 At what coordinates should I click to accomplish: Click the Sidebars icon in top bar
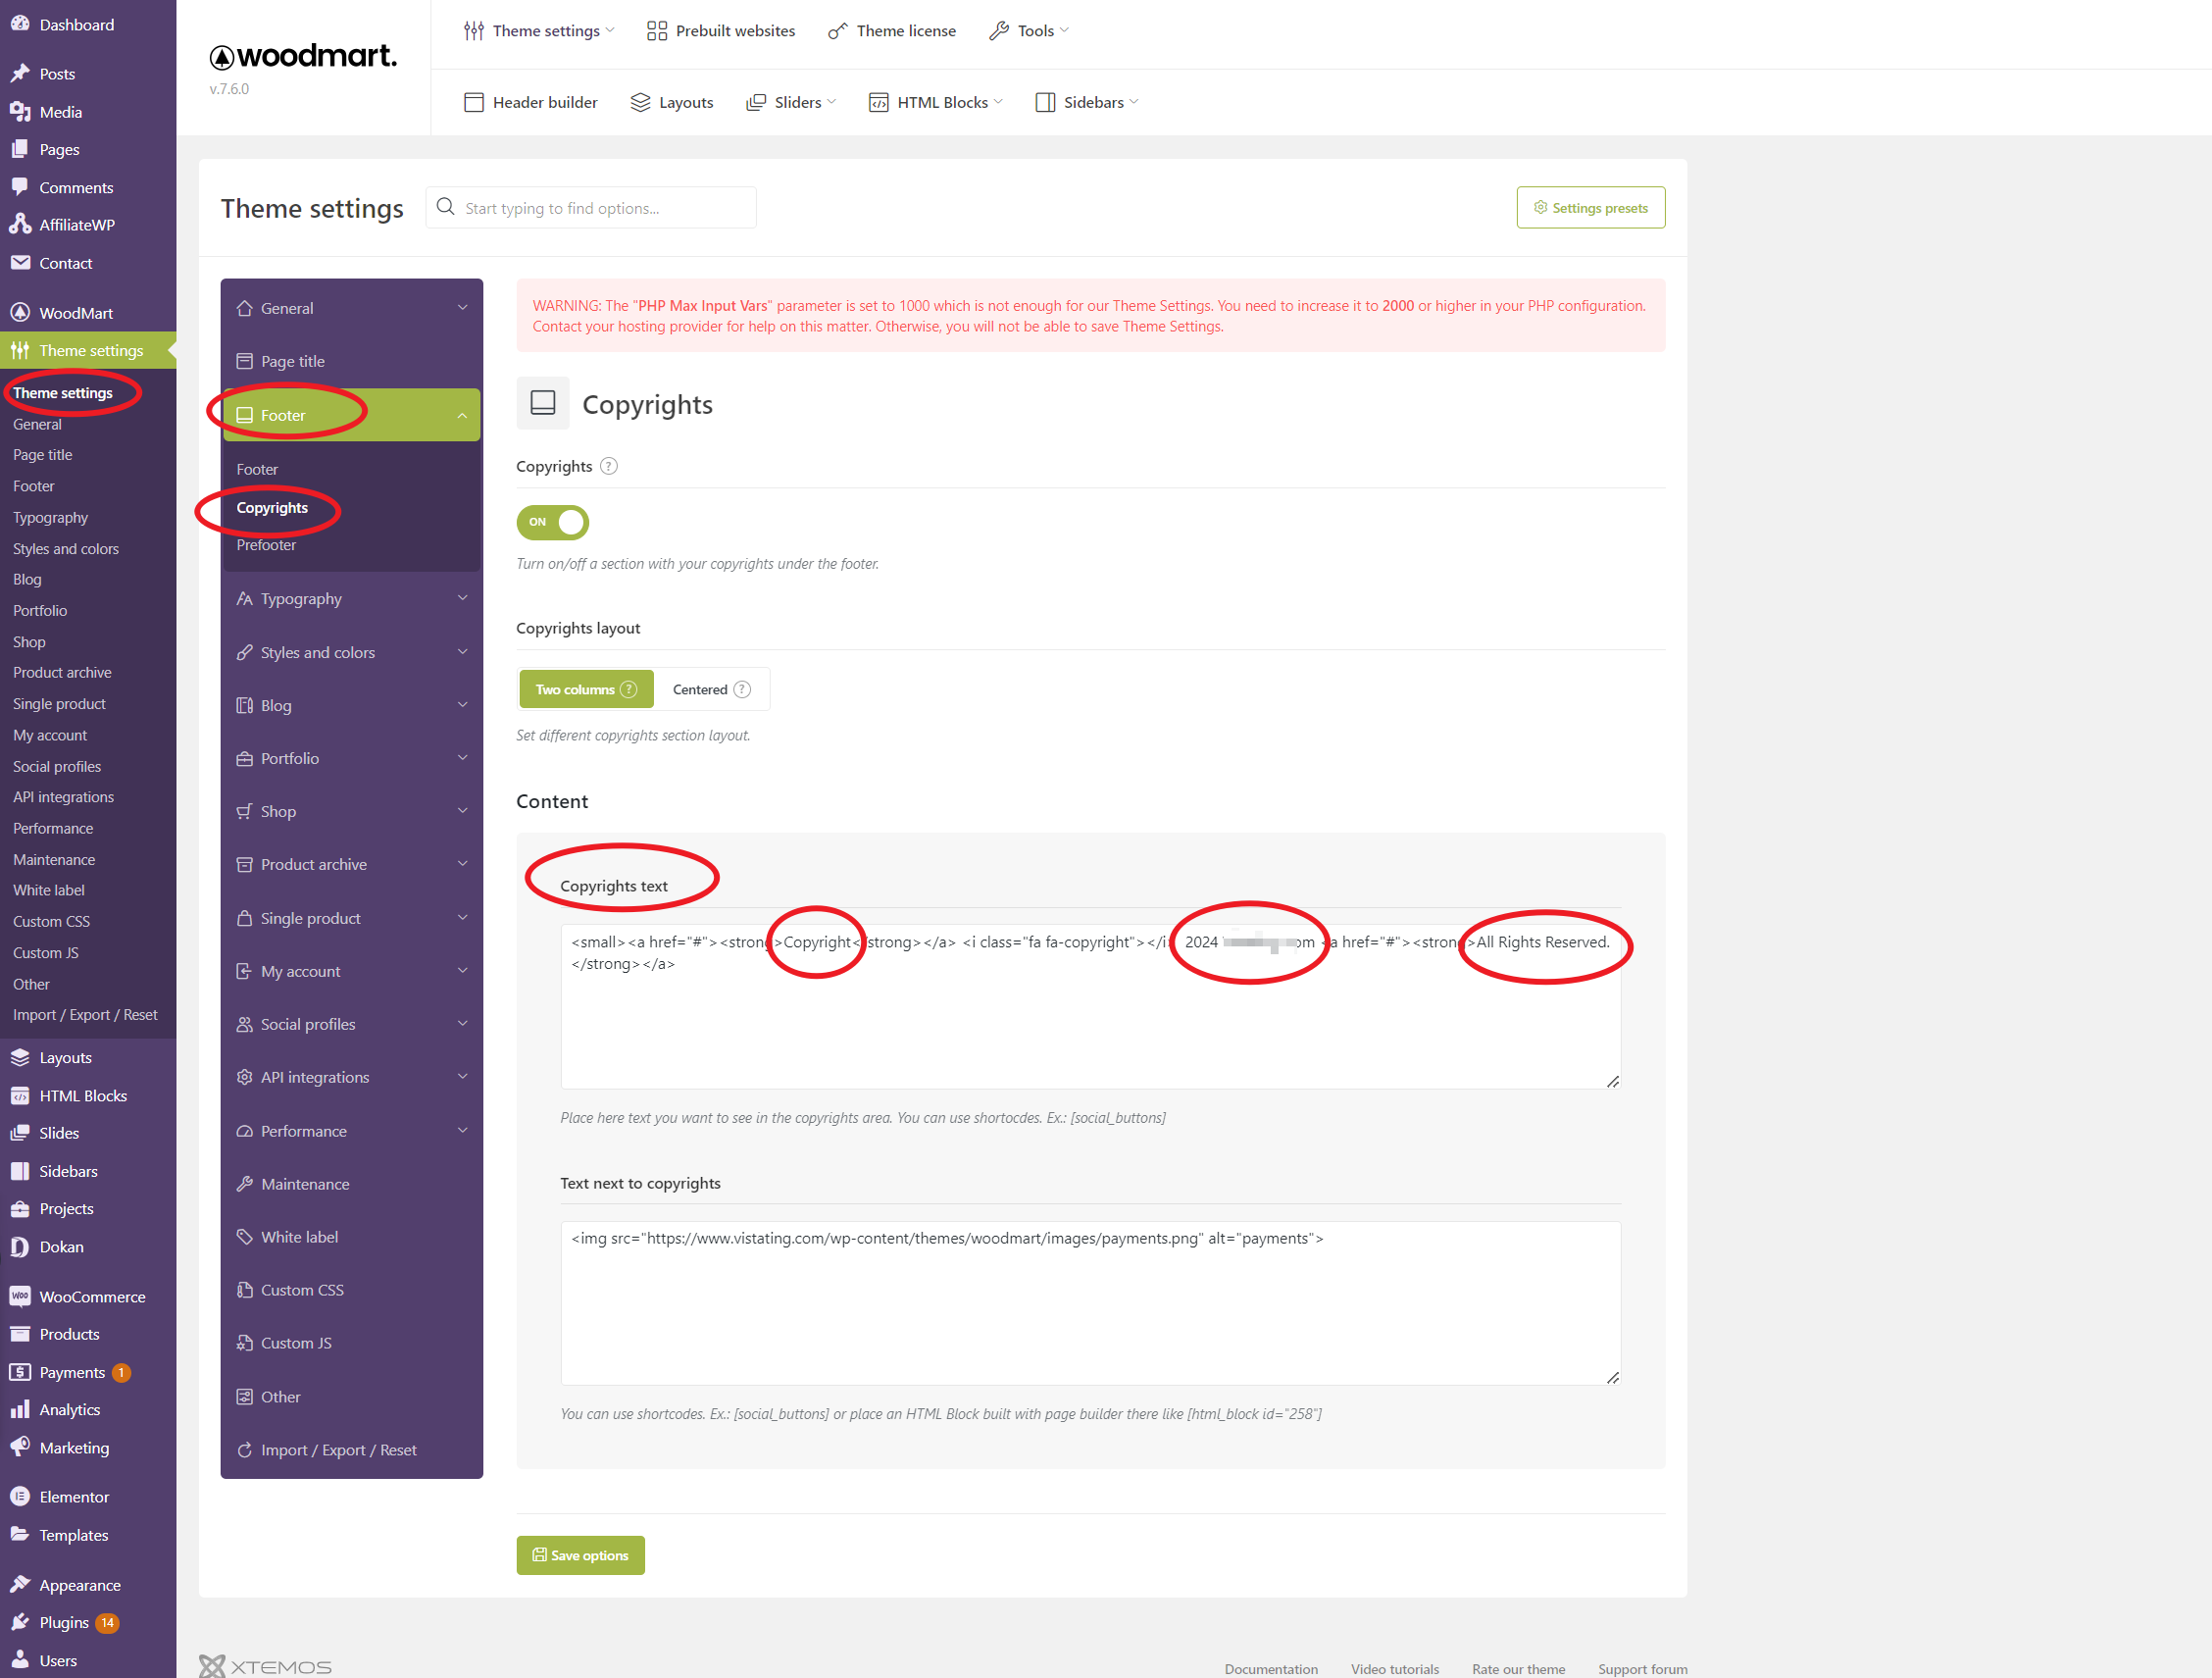[x=1041, y=102]
